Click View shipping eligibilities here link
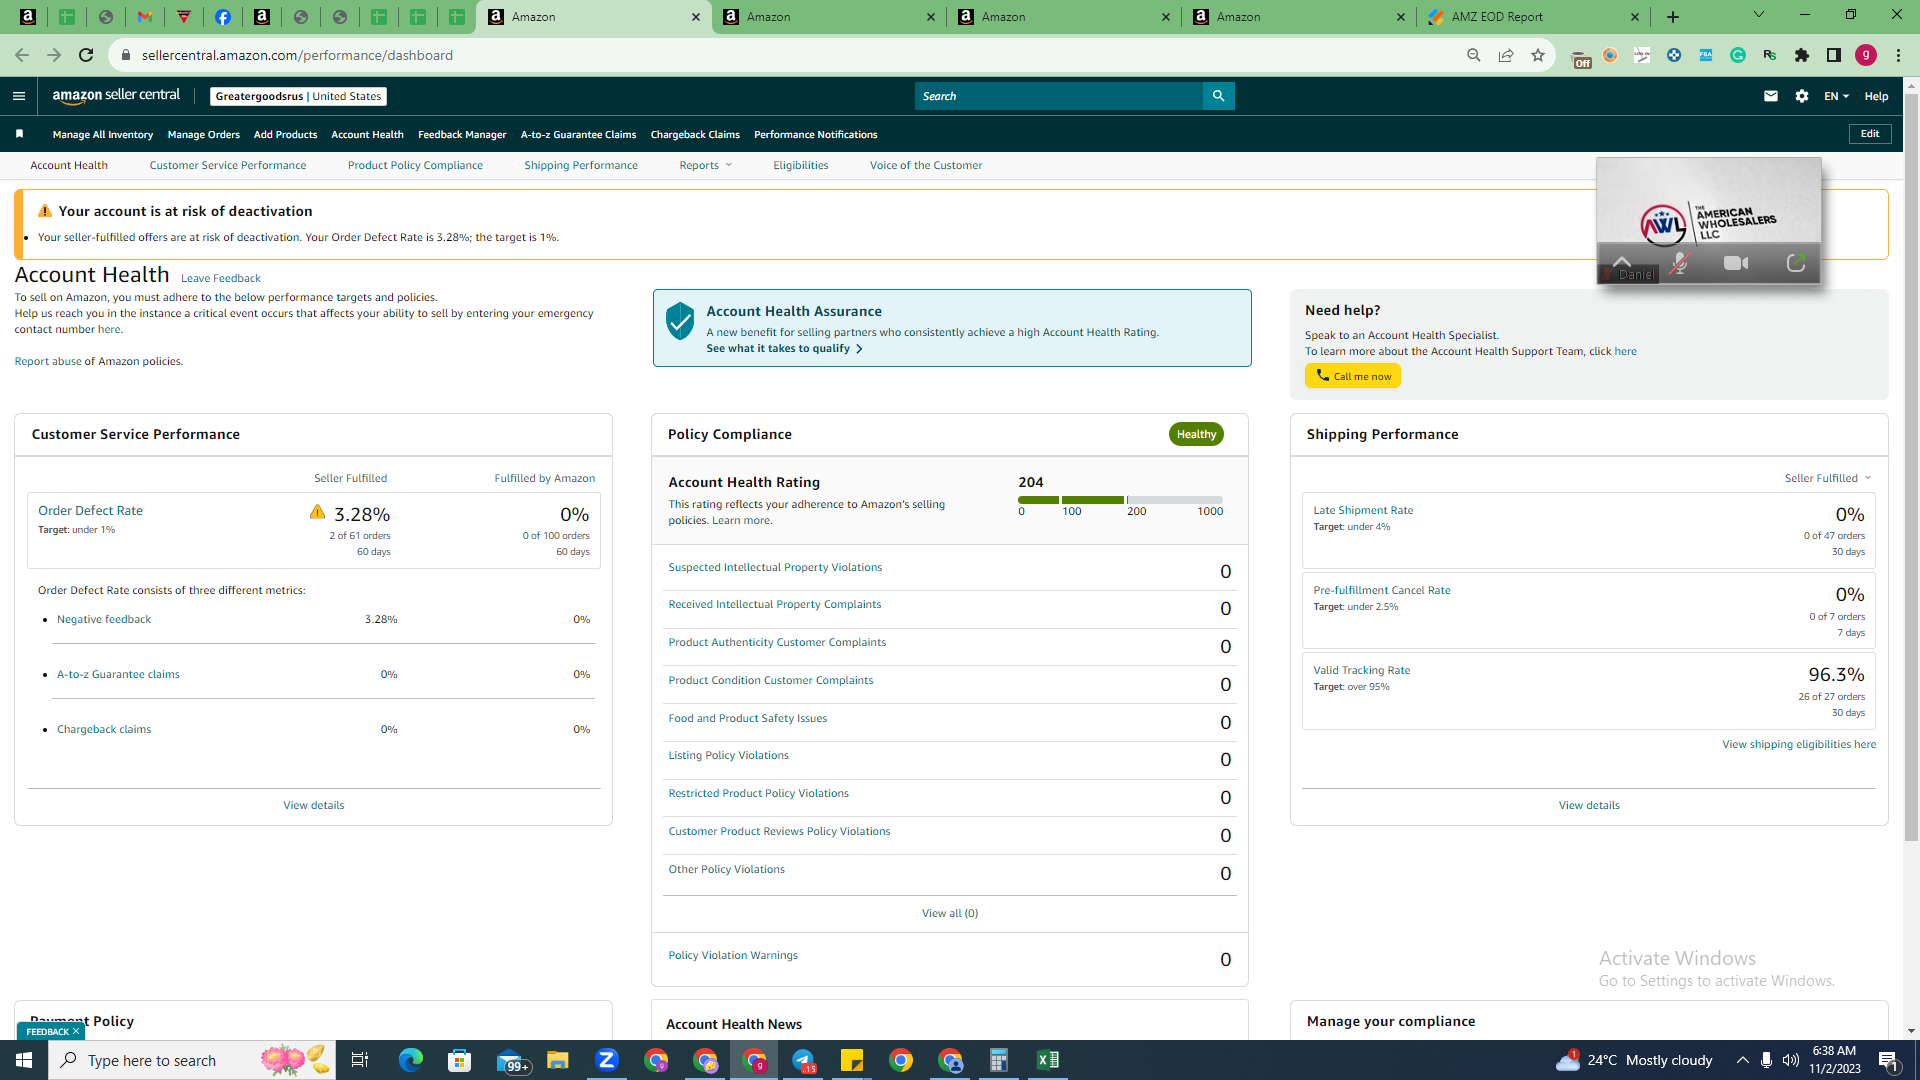This screenshot has width=1920, height=1080. [x=1799, y=744]
